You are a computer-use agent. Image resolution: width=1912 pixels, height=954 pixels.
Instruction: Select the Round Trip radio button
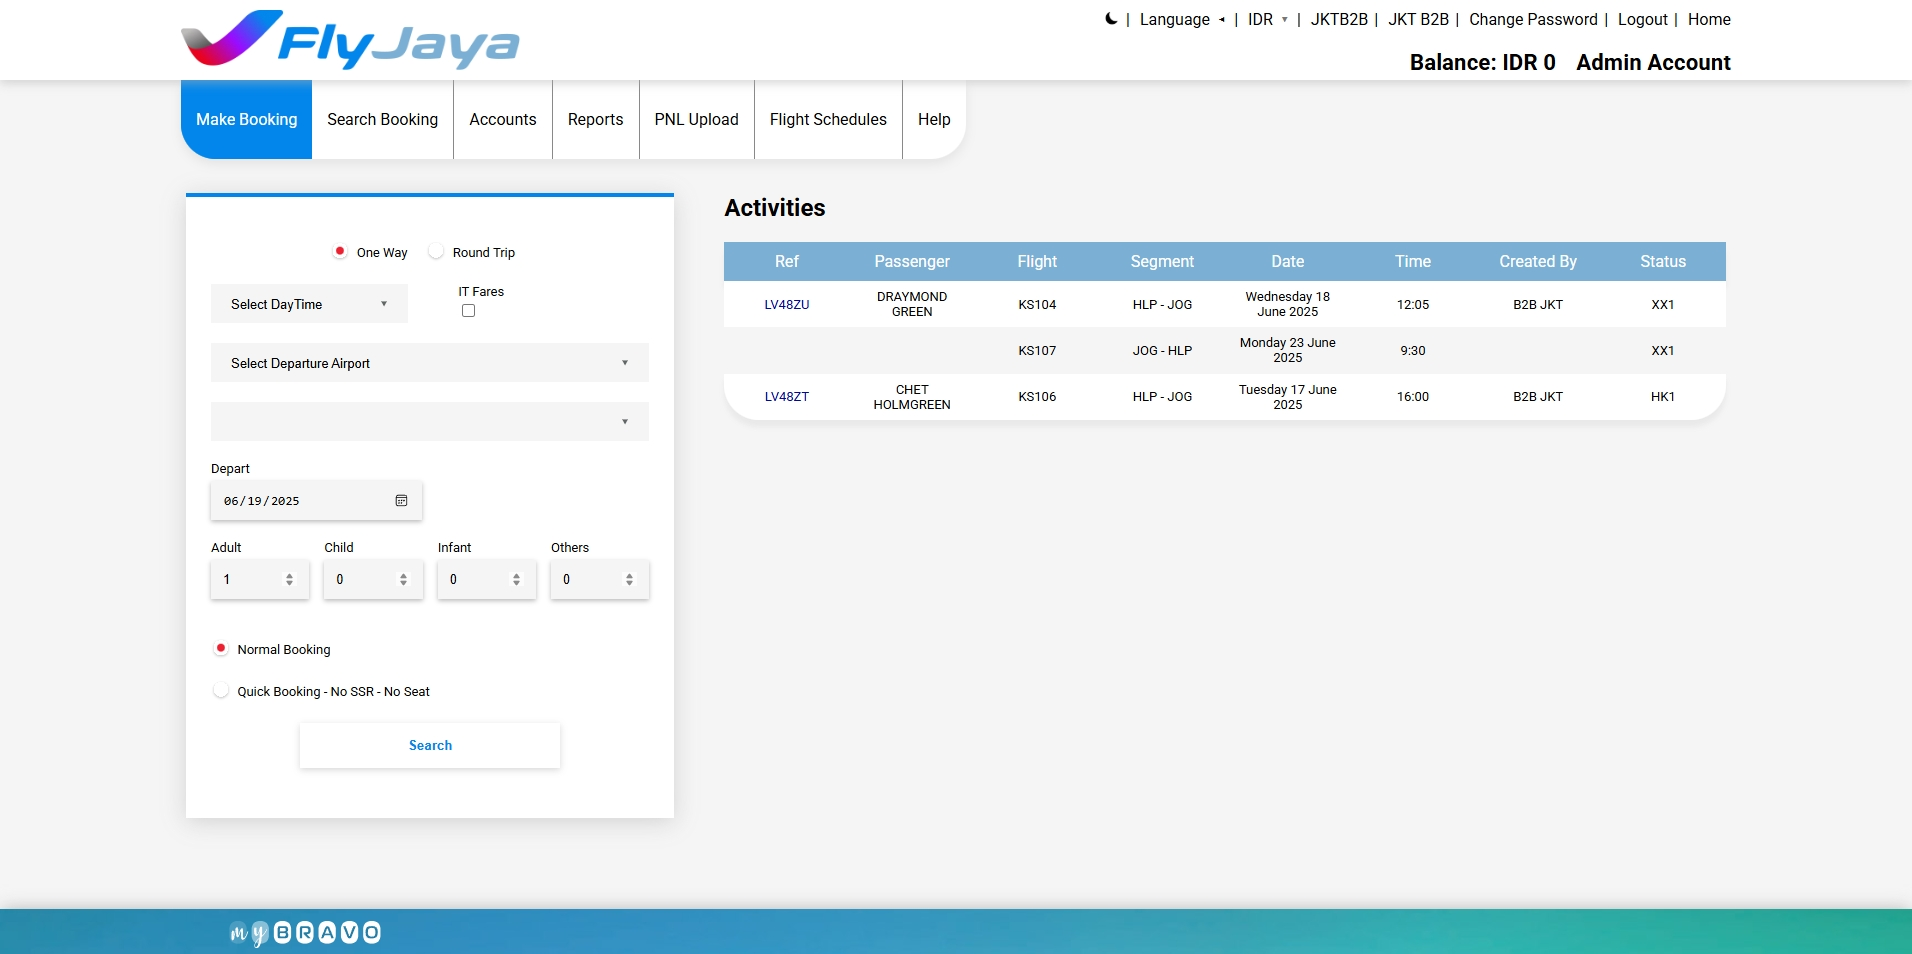tap(436, 252)
